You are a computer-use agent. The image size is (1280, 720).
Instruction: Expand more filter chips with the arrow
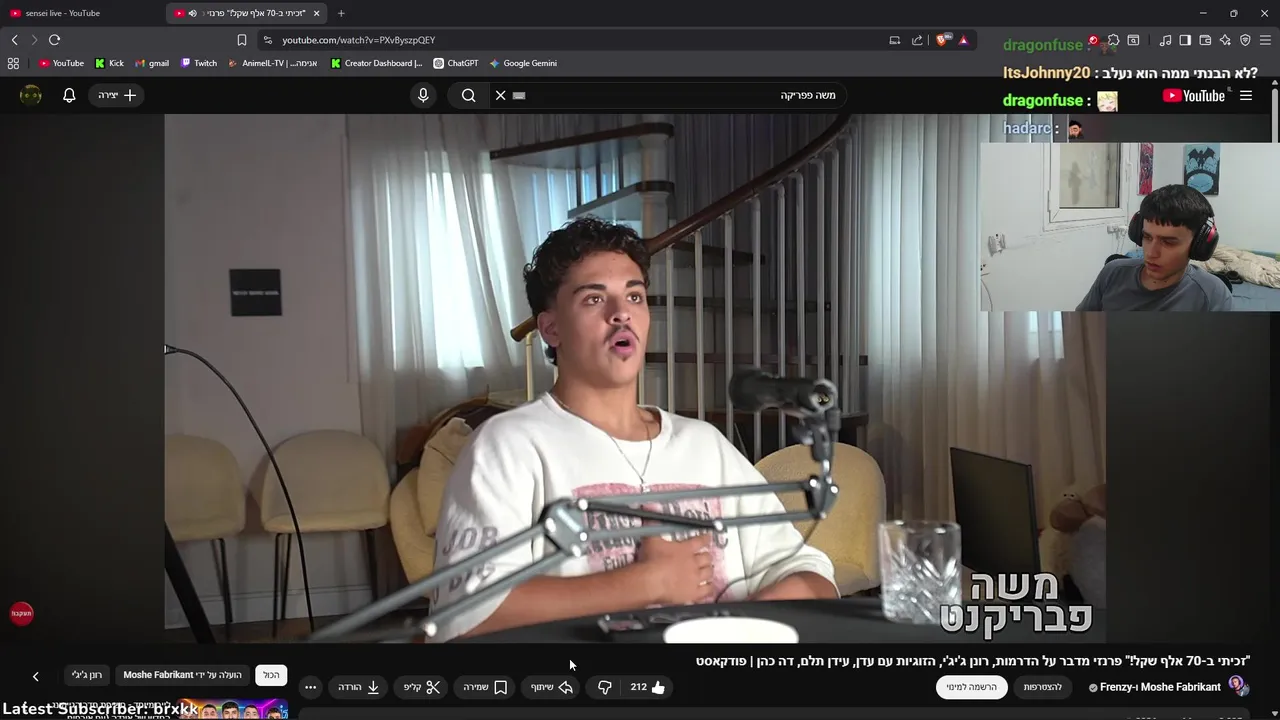pos(35,677)
